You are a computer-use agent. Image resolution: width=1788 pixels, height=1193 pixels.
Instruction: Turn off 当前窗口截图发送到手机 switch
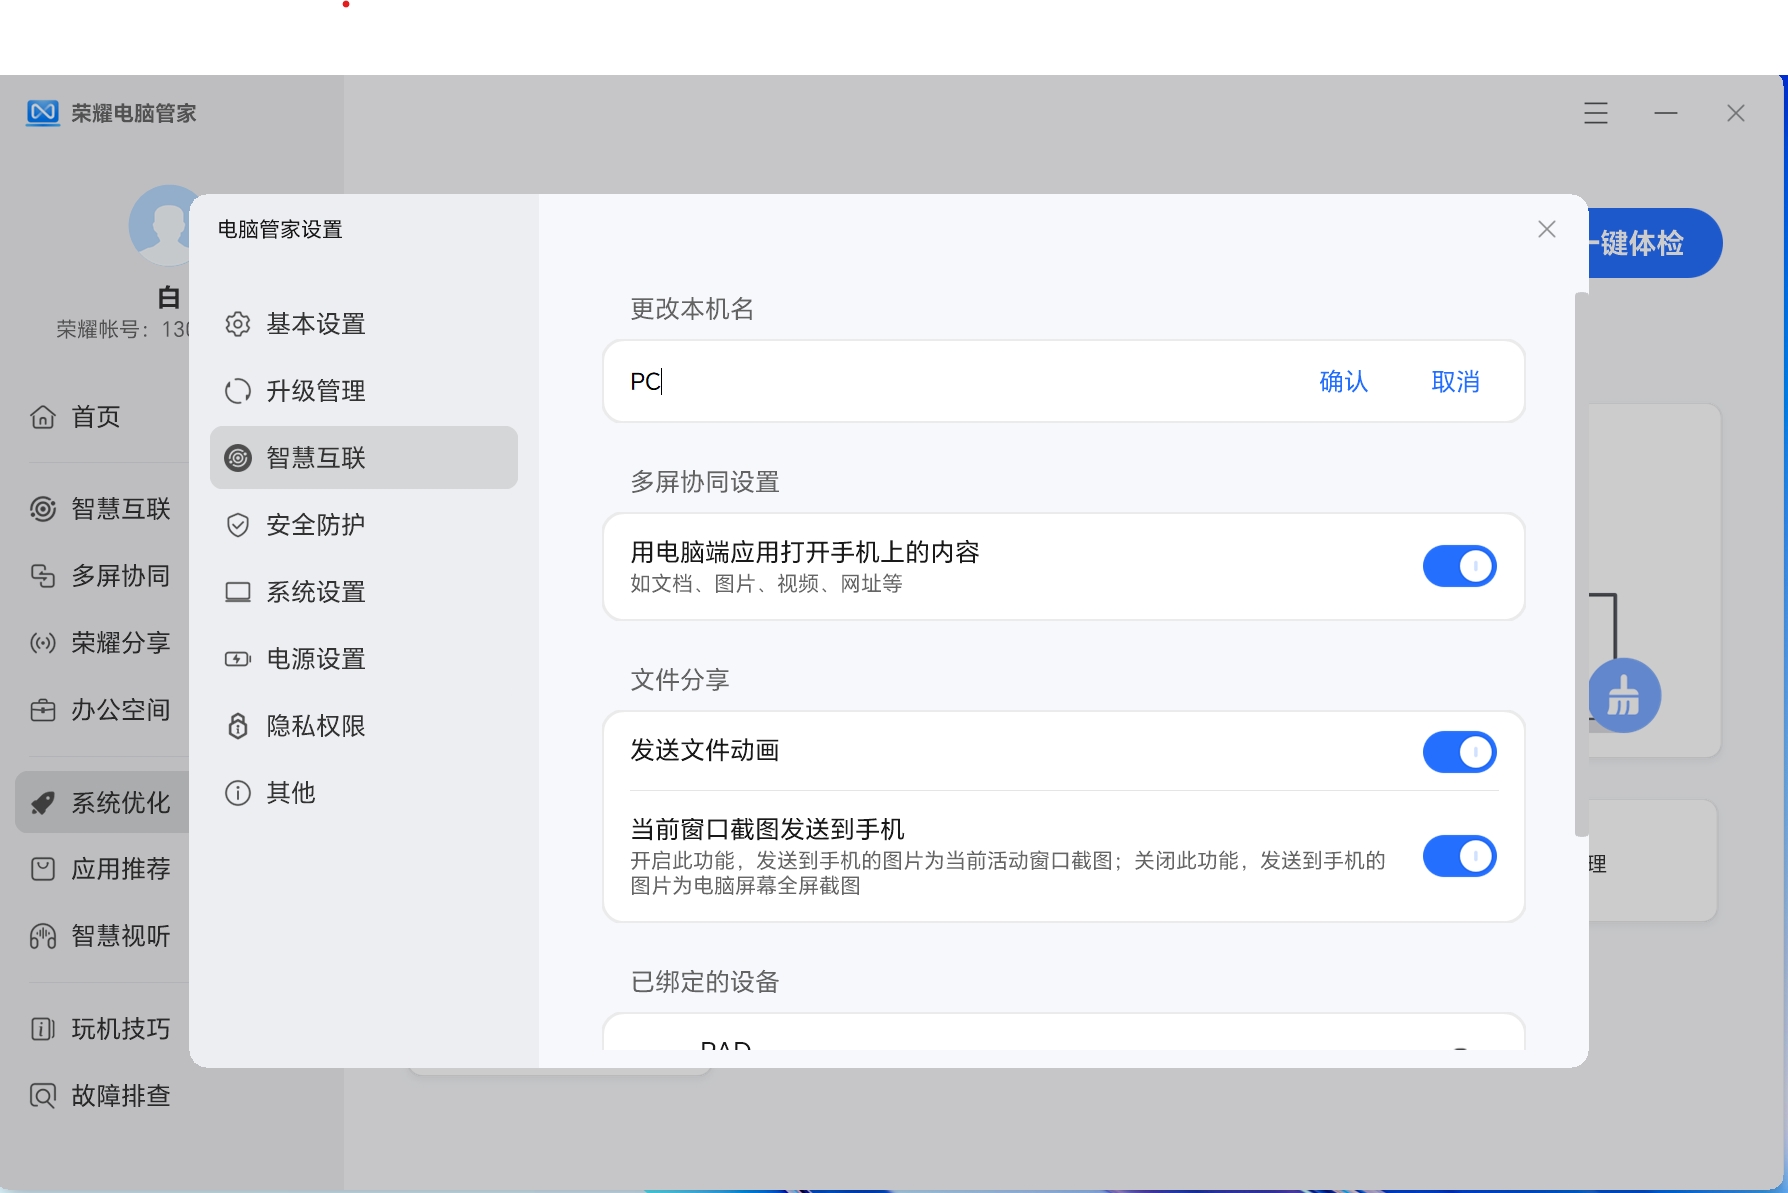(x=1459, y=856)
